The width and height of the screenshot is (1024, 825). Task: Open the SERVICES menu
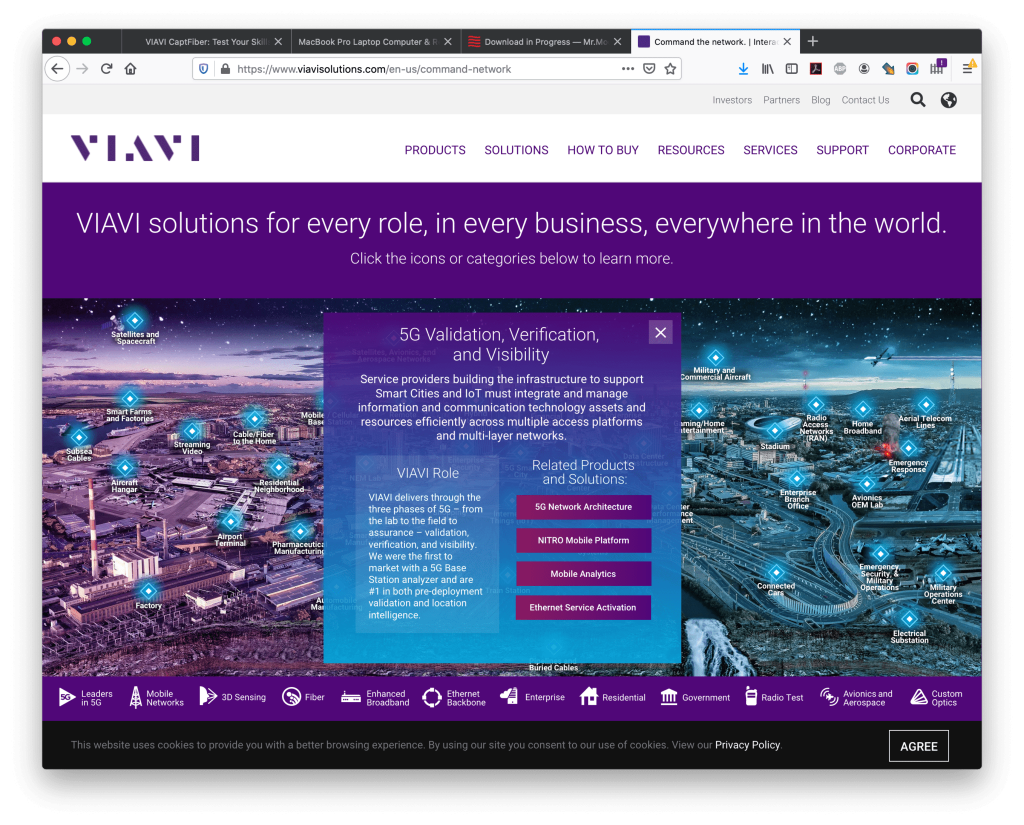click(771, 150)
